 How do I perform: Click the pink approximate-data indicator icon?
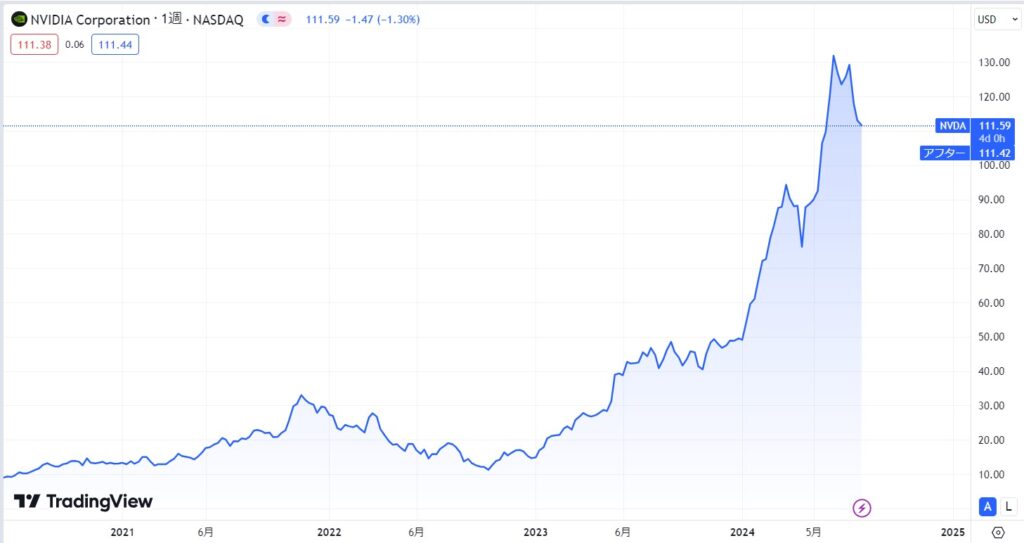[x=282, y=20]
